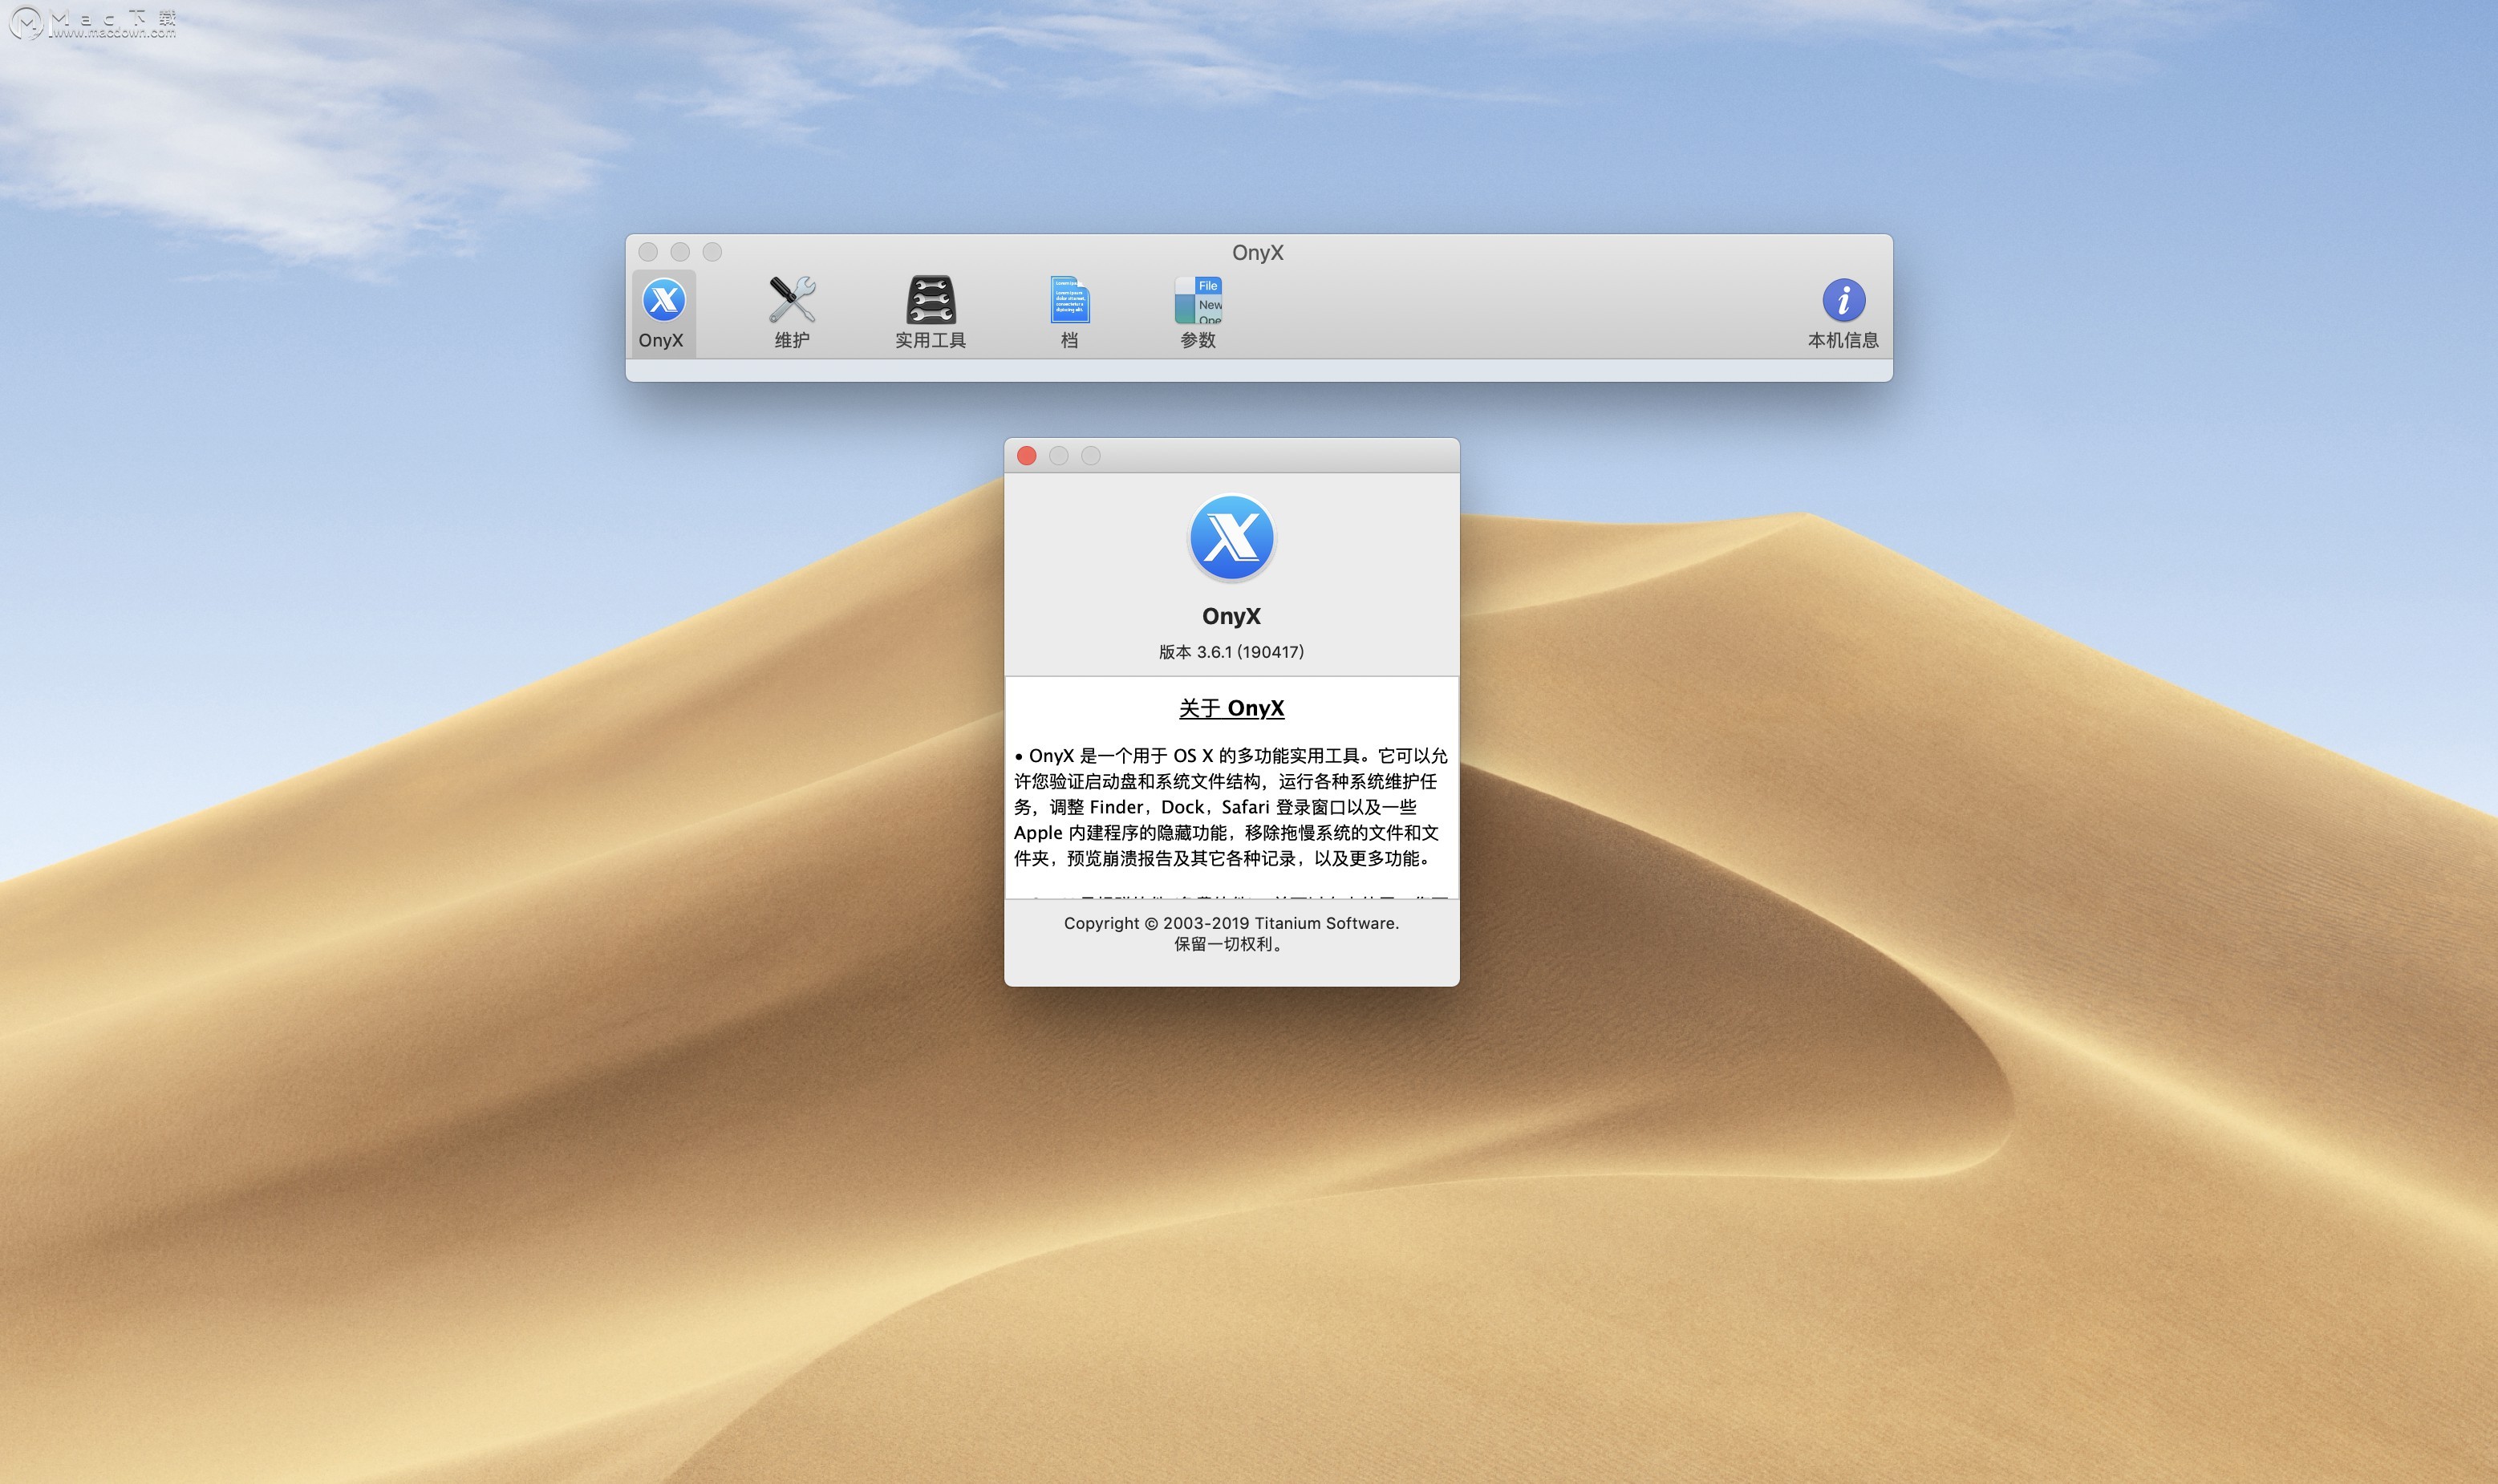This screenshot has height=1484, width=2498.
Task: Close the About OnyX window
Action: tap(1027, 456)
